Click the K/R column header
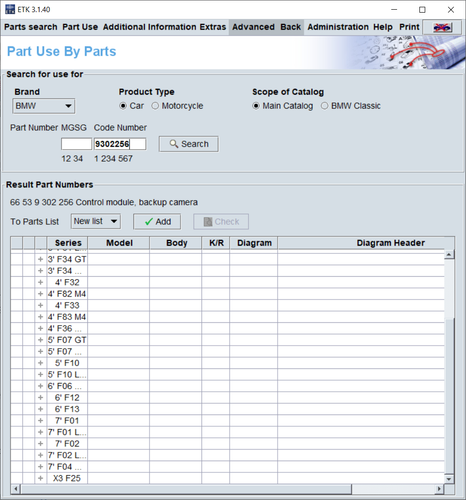Viewport: 466px width, 500px height. pos(216,243)
